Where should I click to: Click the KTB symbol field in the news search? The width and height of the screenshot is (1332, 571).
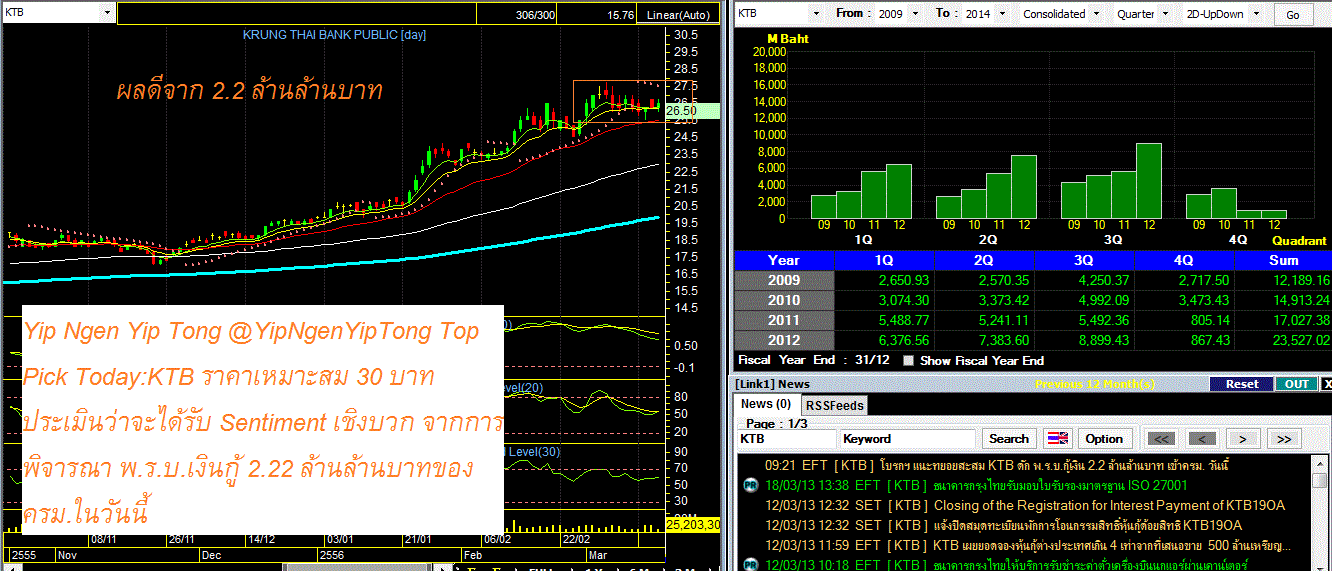click(x=786, y=438)
